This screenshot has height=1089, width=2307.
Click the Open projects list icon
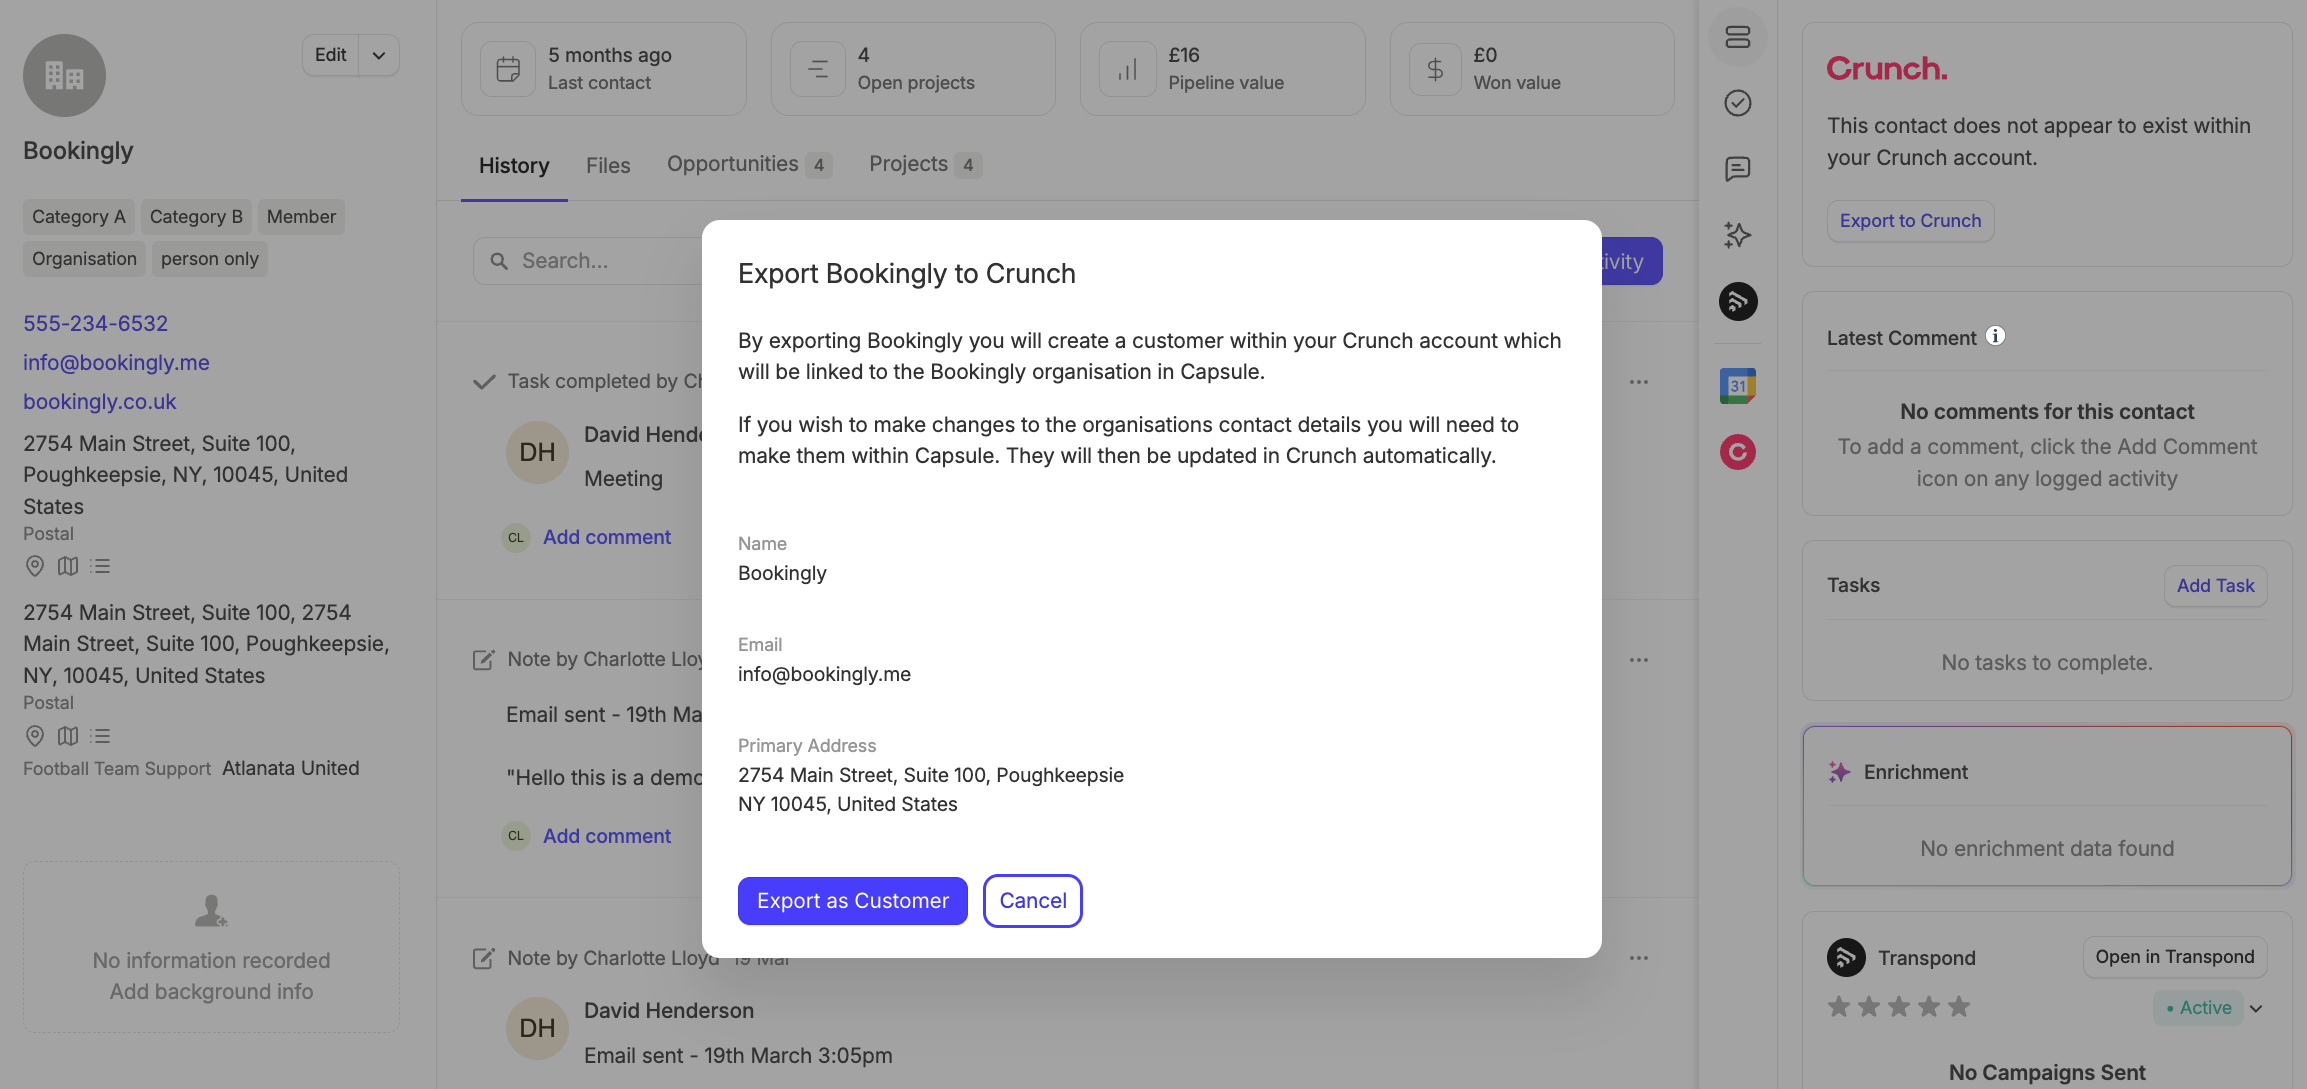click(818, 69)
